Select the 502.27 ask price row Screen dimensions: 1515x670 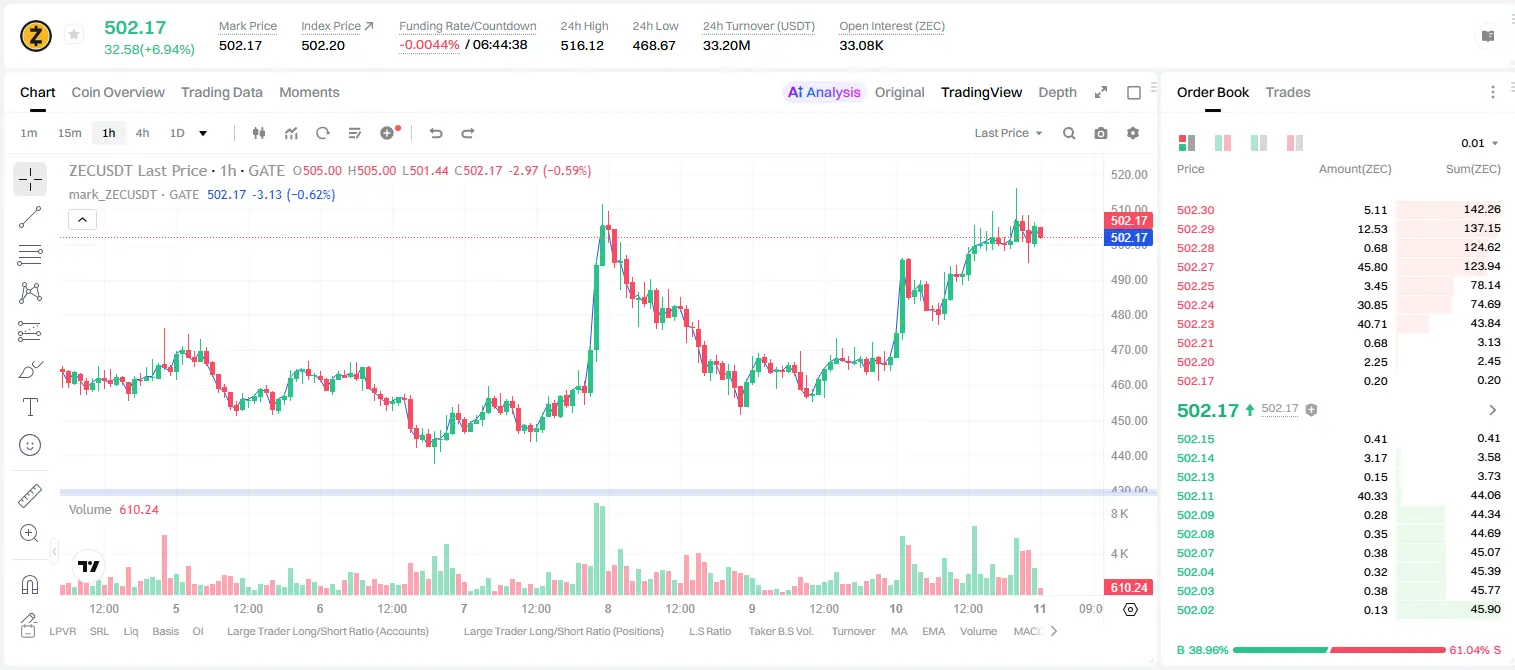coord(1339,266)
